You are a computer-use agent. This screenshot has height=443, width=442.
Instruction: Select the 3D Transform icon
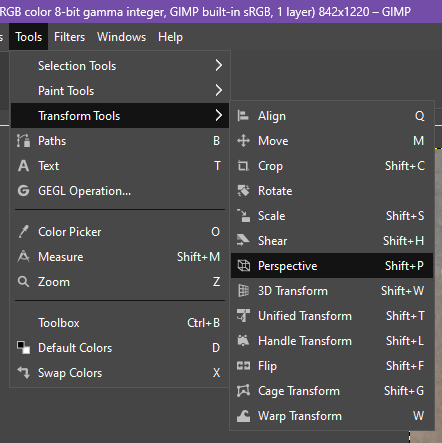(243, 291)
